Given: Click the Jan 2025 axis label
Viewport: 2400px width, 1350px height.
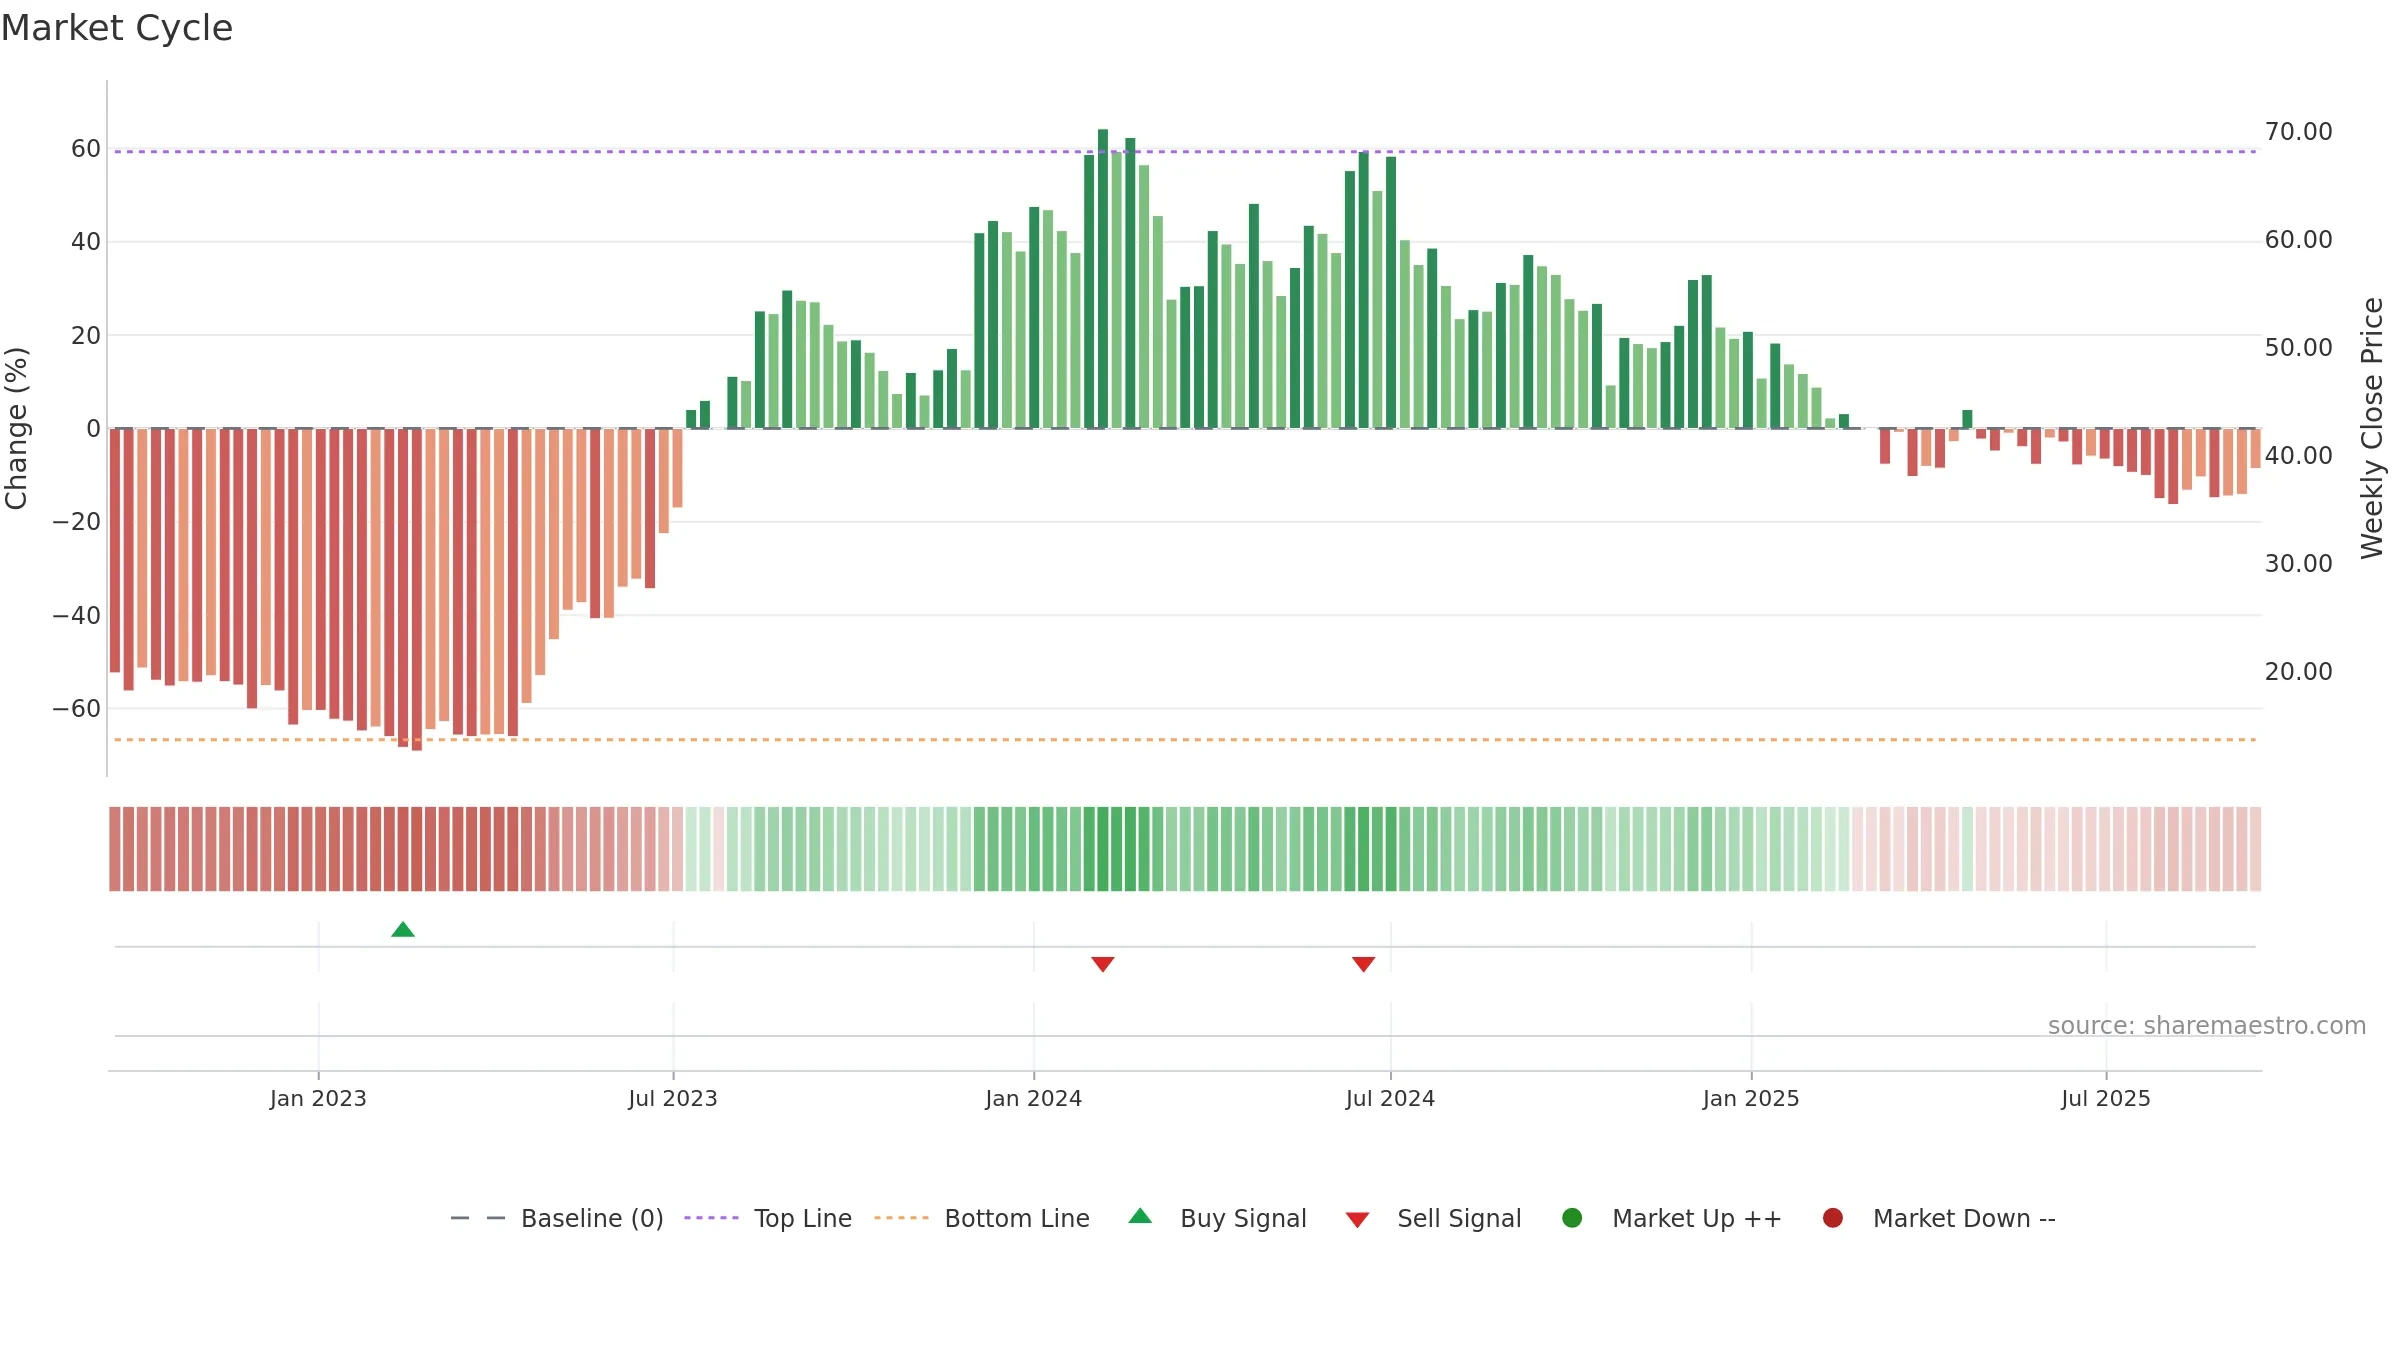Looking at the screenshot, I should (x=1751, y=1098).
